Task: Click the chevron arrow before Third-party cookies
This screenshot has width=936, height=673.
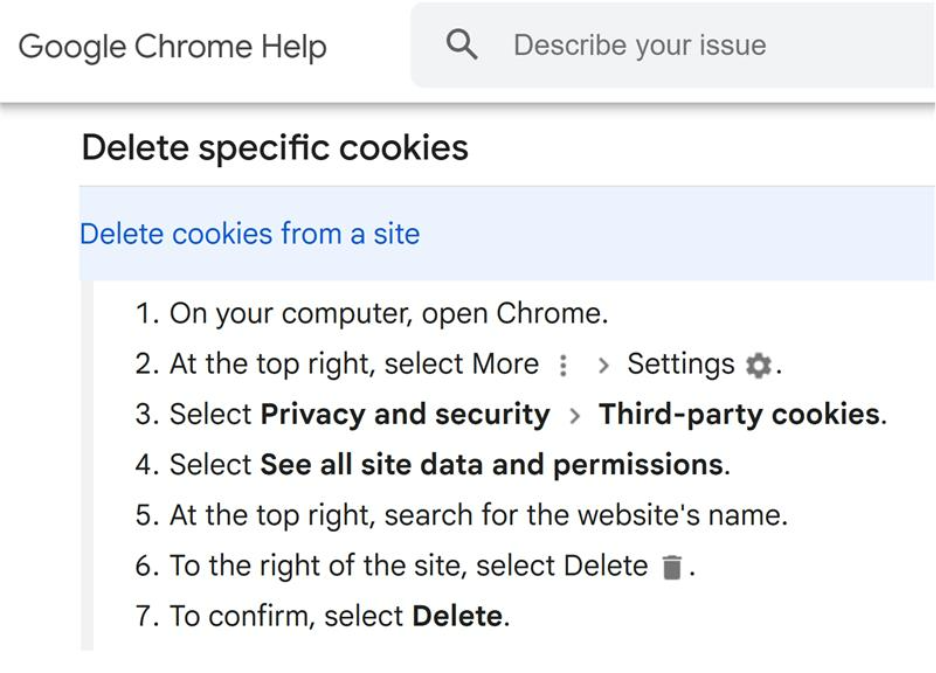Action: pos(575,416)
